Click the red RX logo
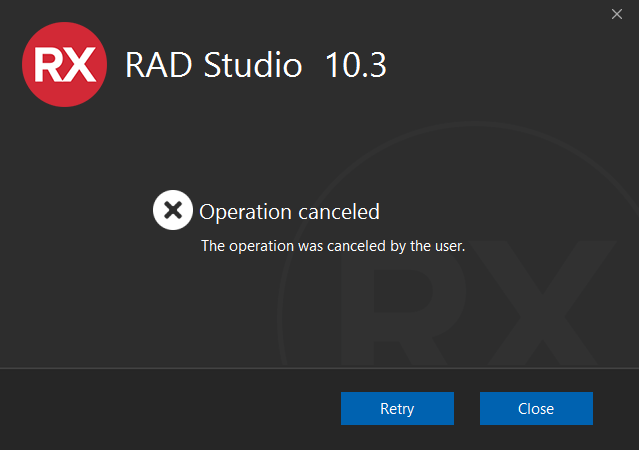The height and width of the screenshot is (450, 639). click(64, 64)
